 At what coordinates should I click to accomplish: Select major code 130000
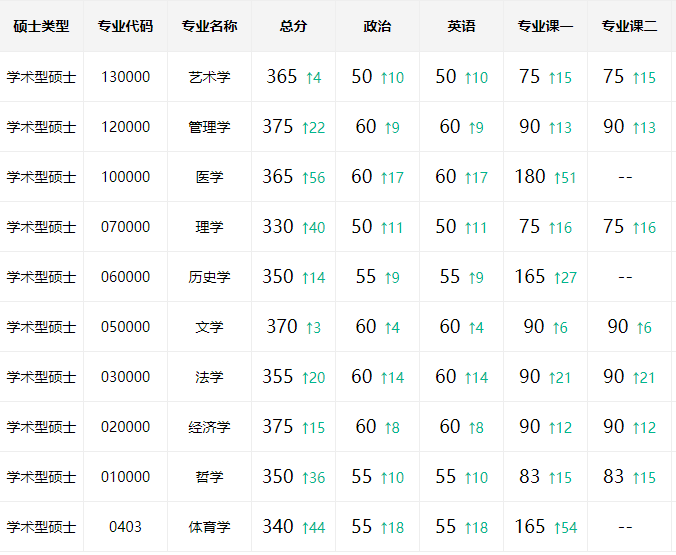coord(125,77)
